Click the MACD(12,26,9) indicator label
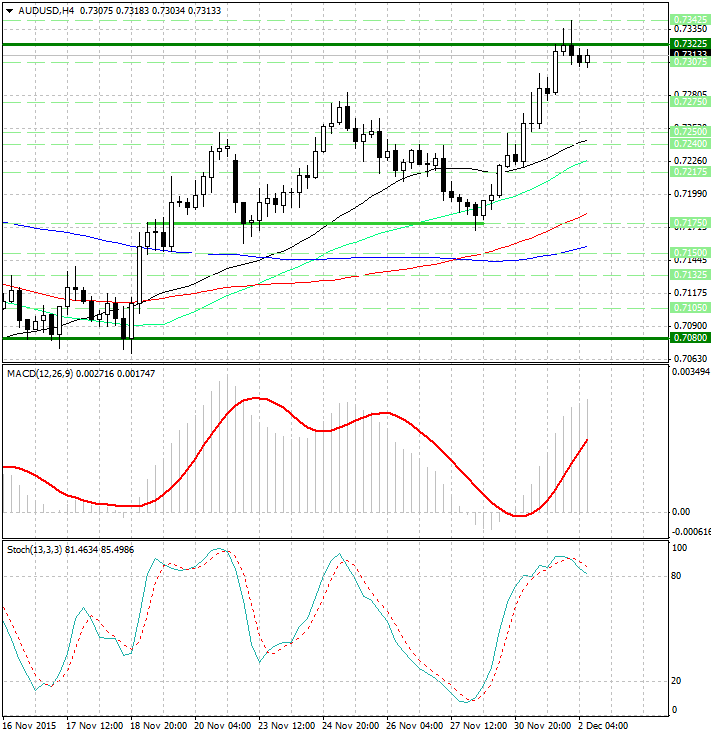 pos(40,374)
